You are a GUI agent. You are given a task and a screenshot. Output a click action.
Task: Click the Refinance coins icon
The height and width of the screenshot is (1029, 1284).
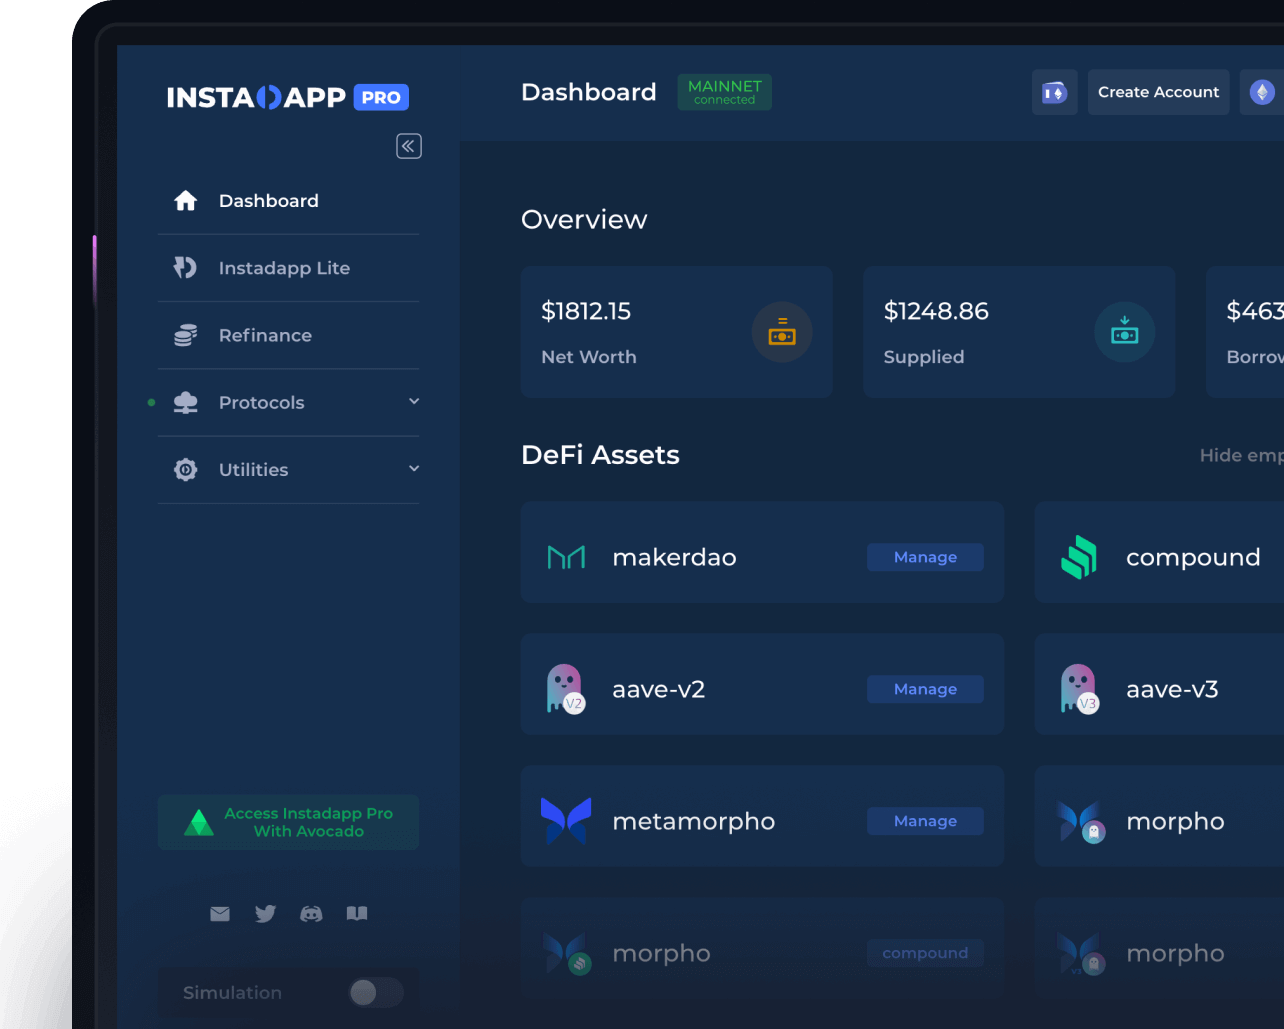(x=186, y=335)
